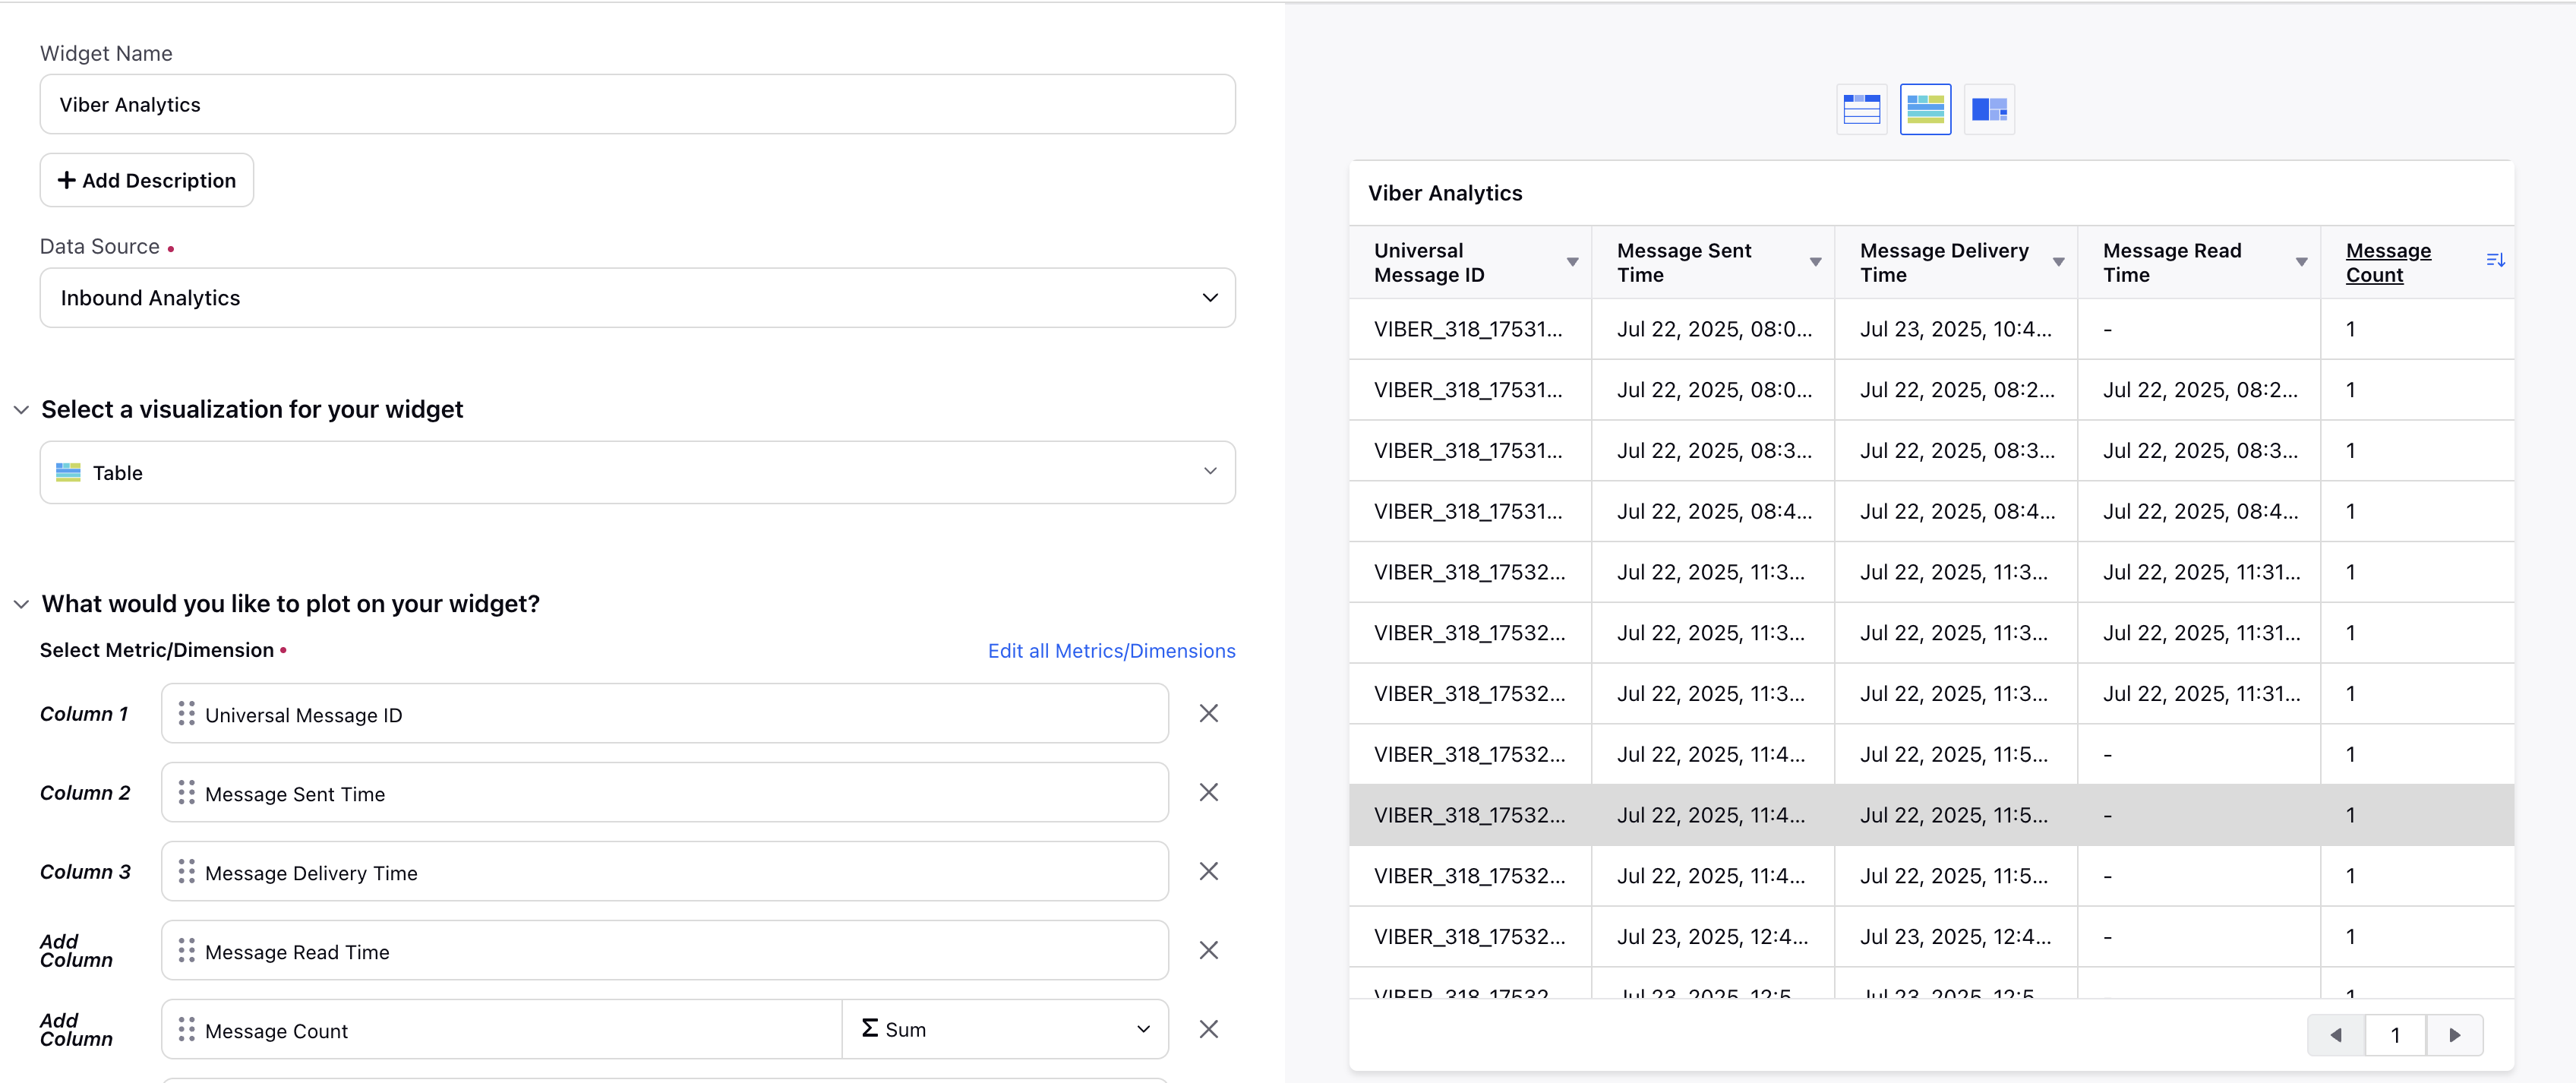Grab the Universal Message ID drag handle
2576x1083 pixels.
tap(186, 713)
